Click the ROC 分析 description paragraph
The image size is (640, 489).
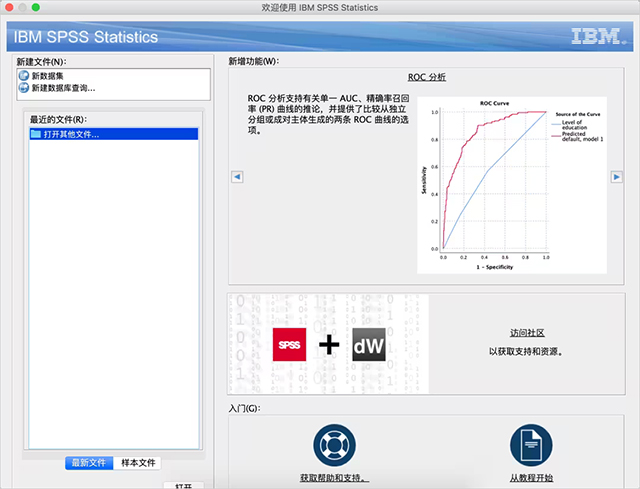click(328, 114)
